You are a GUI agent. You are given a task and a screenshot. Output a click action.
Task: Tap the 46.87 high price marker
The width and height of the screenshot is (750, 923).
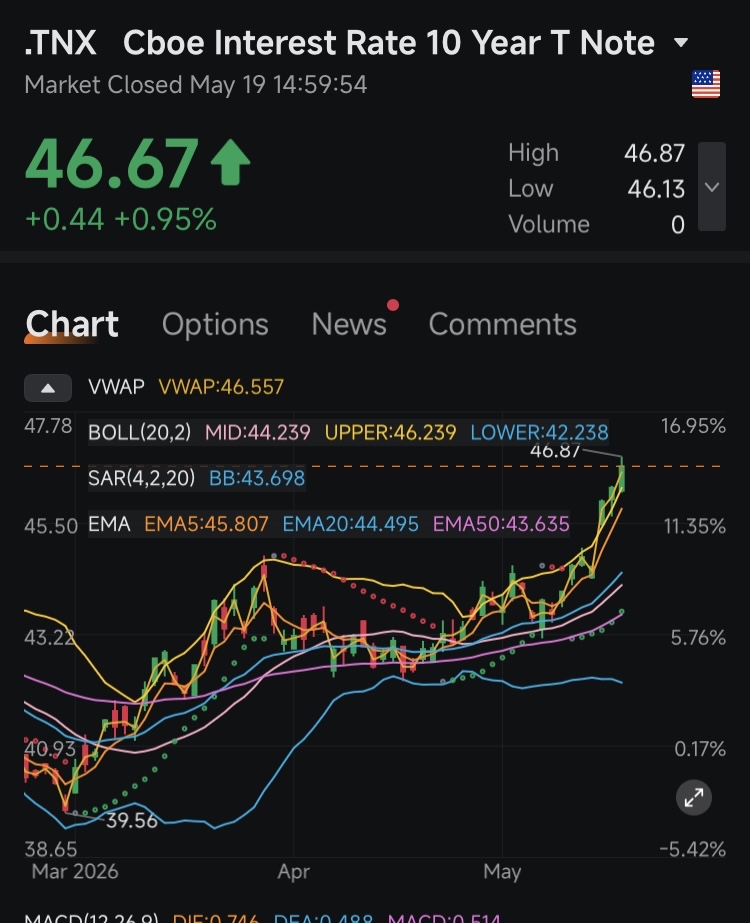pos(555,451)
